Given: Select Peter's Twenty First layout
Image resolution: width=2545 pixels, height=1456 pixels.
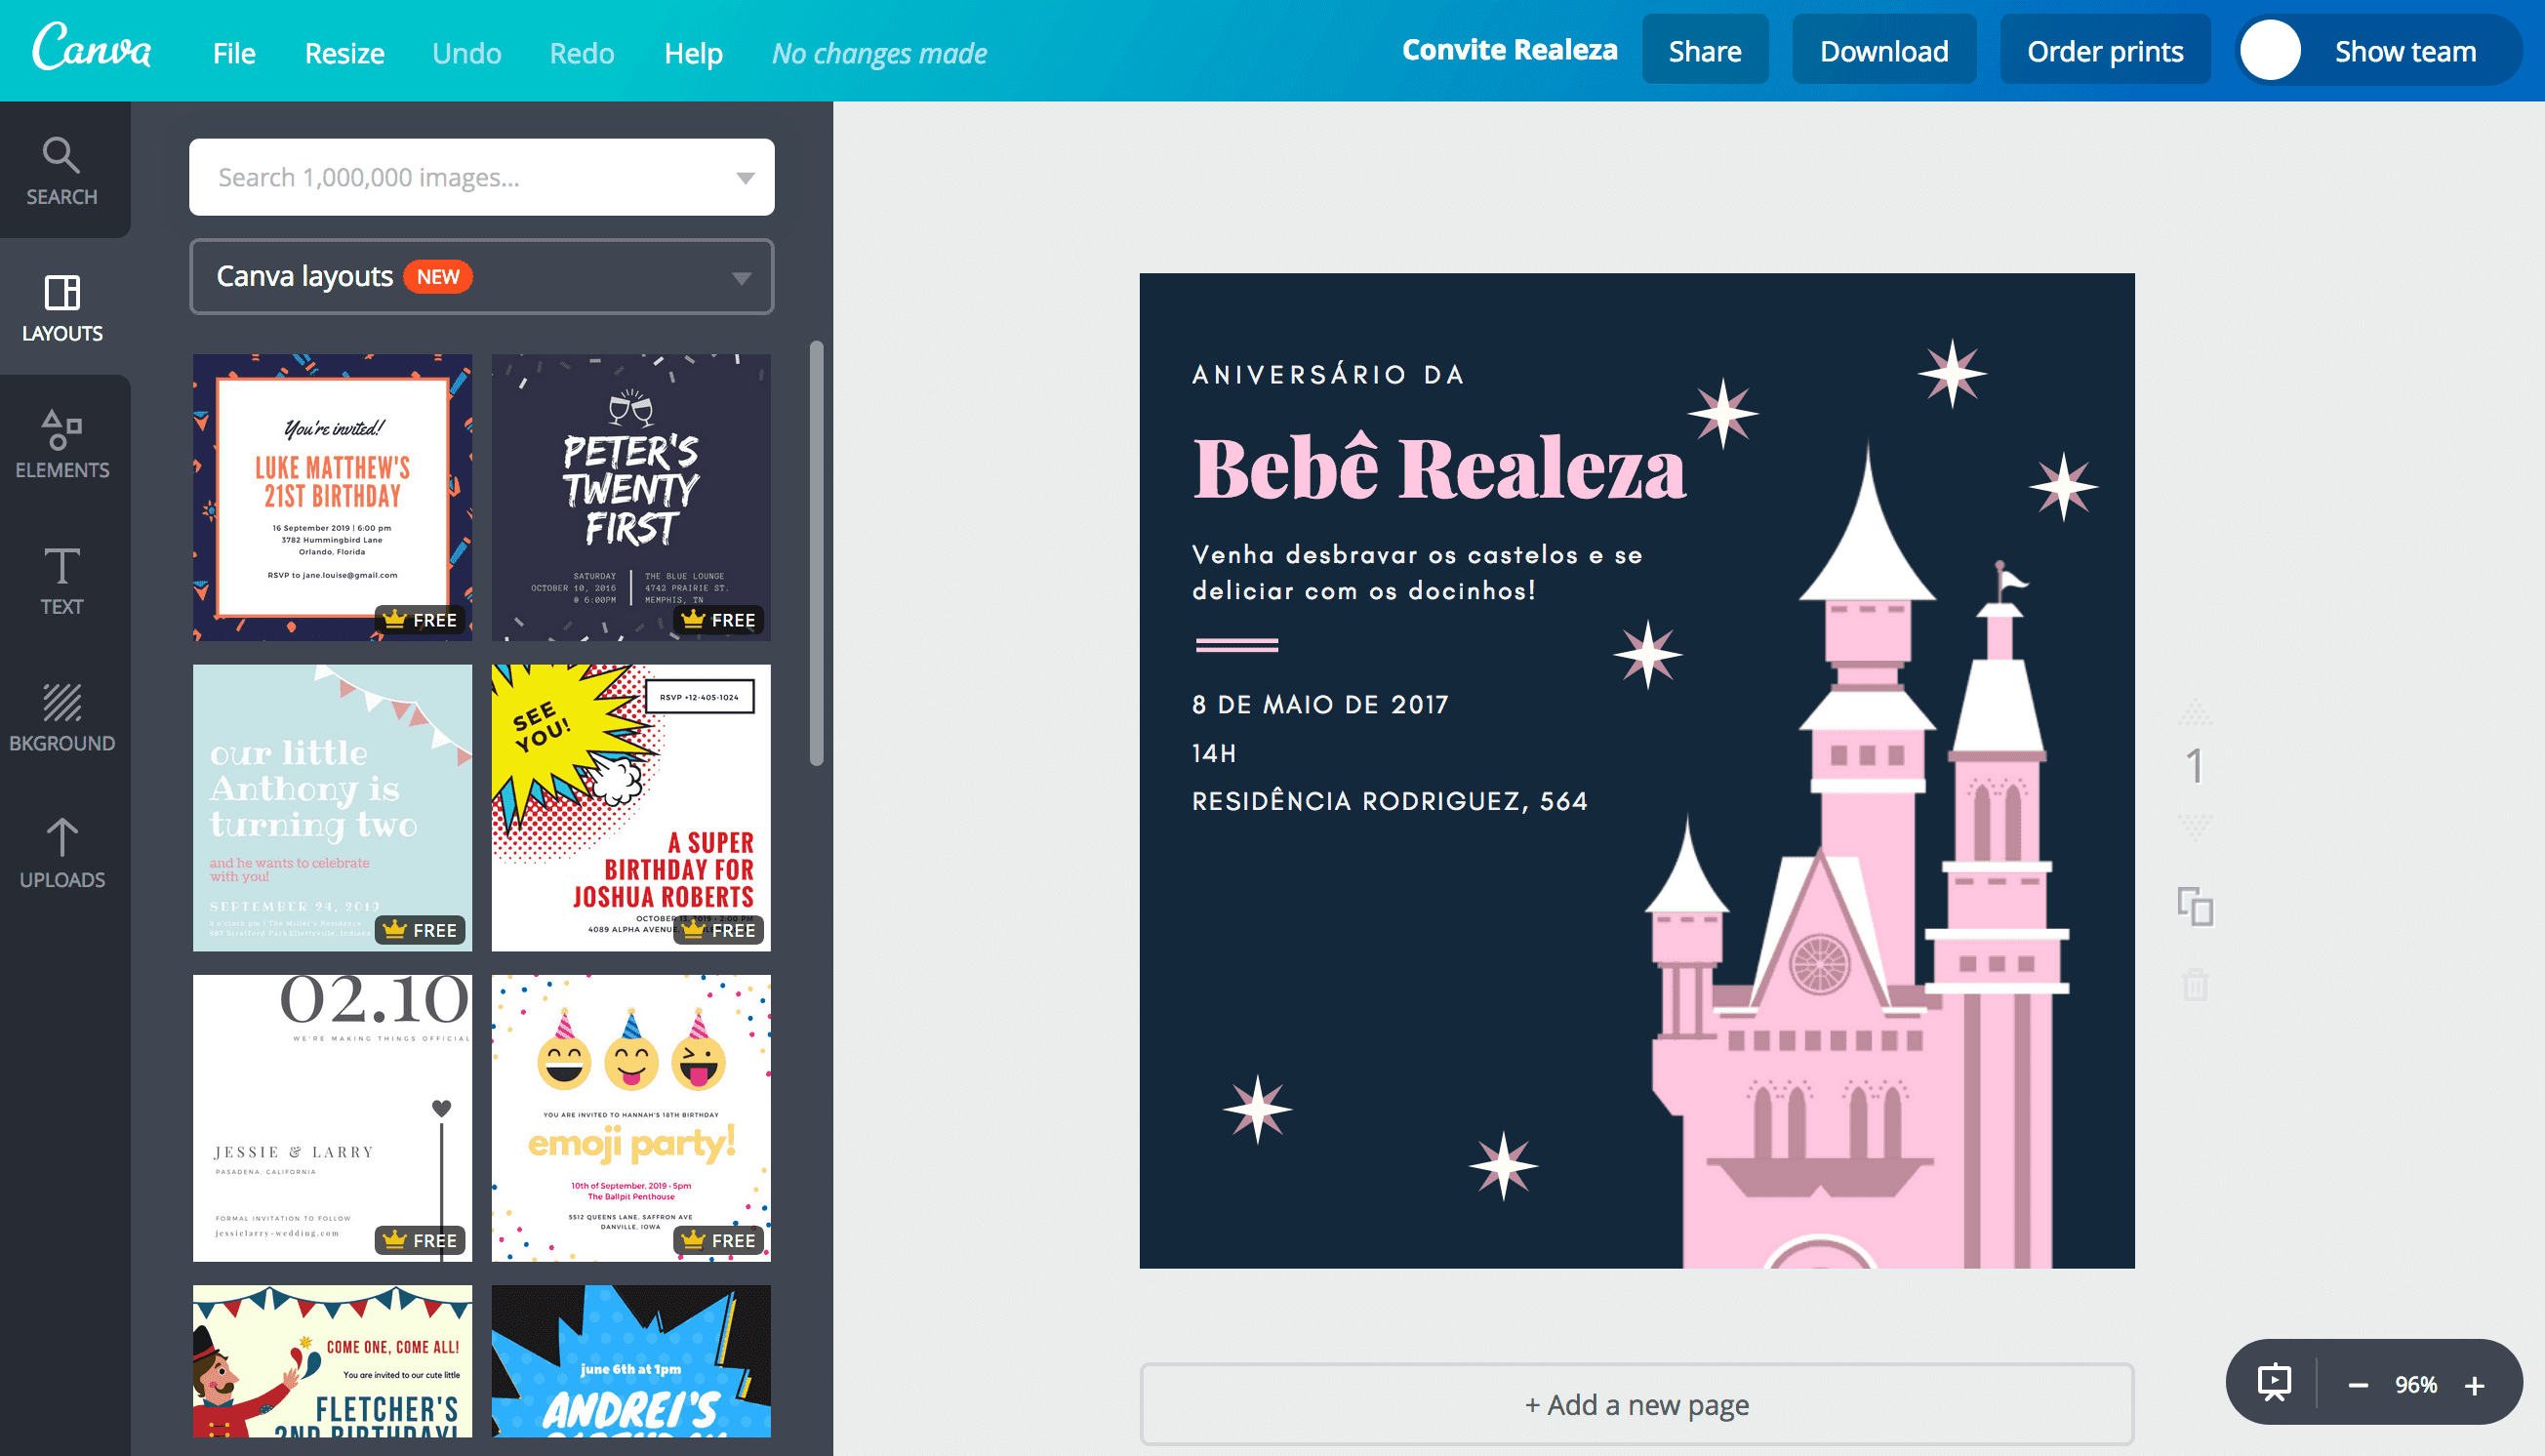Looking at the screenshot, I should (631, 497).
